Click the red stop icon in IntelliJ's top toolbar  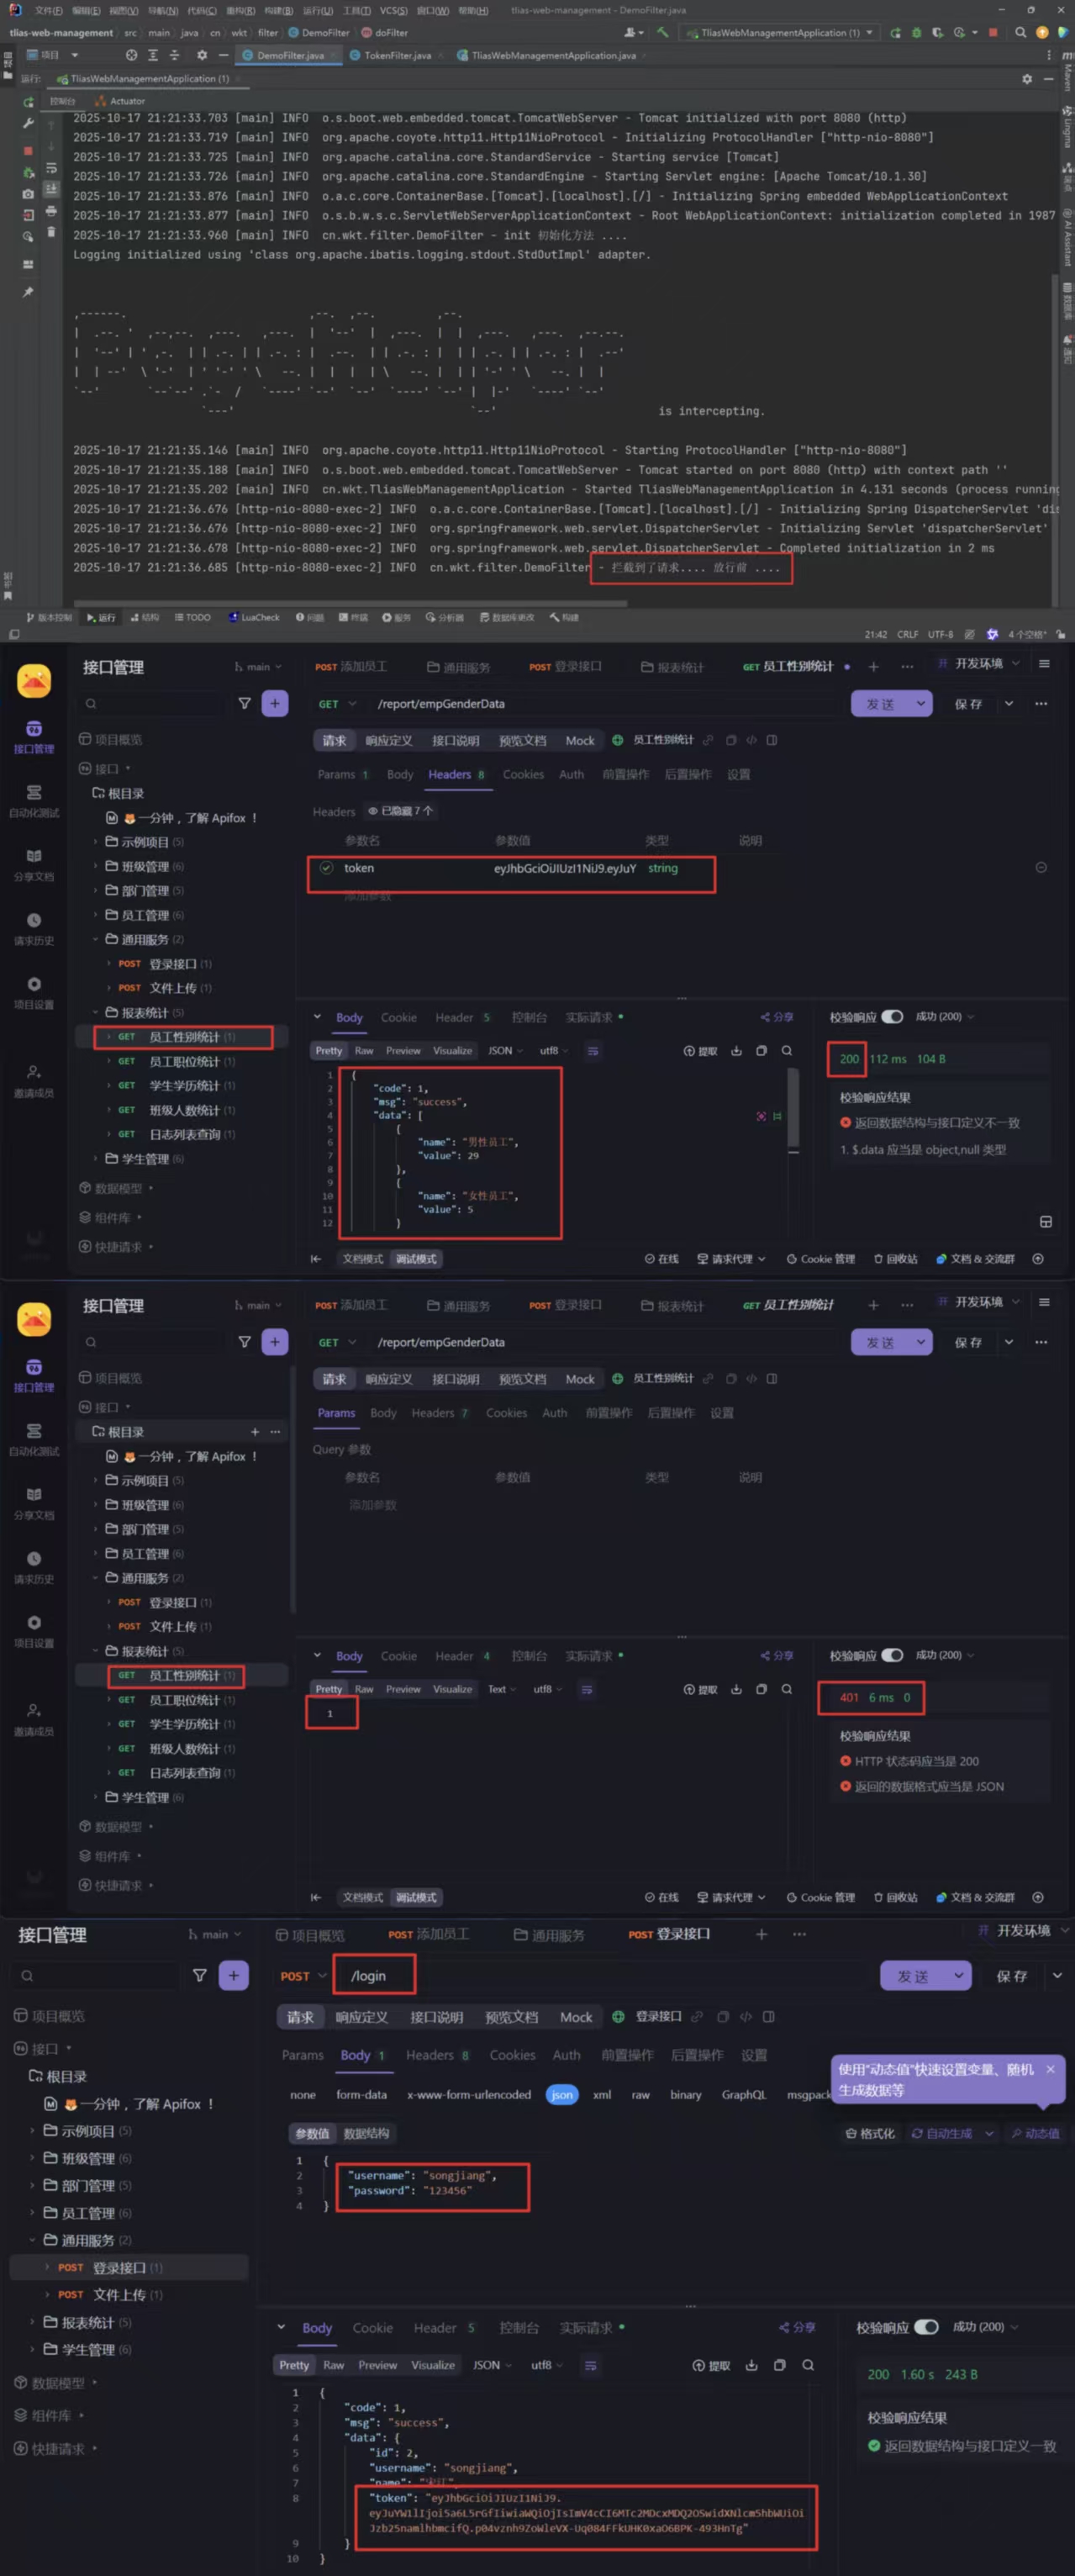[993, 32]
